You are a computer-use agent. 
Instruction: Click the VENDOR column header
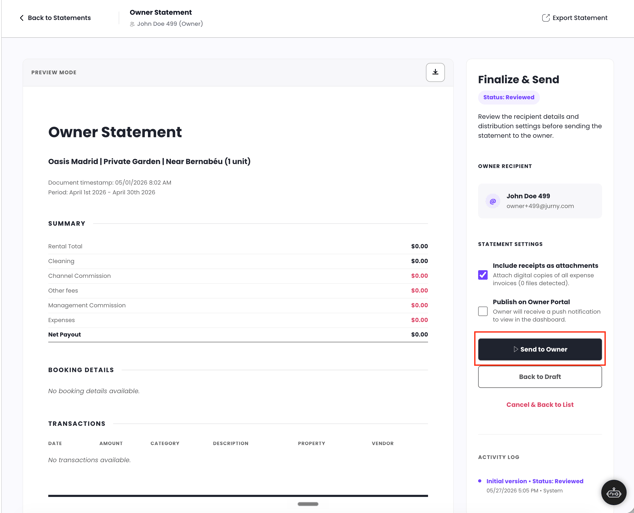383,443
